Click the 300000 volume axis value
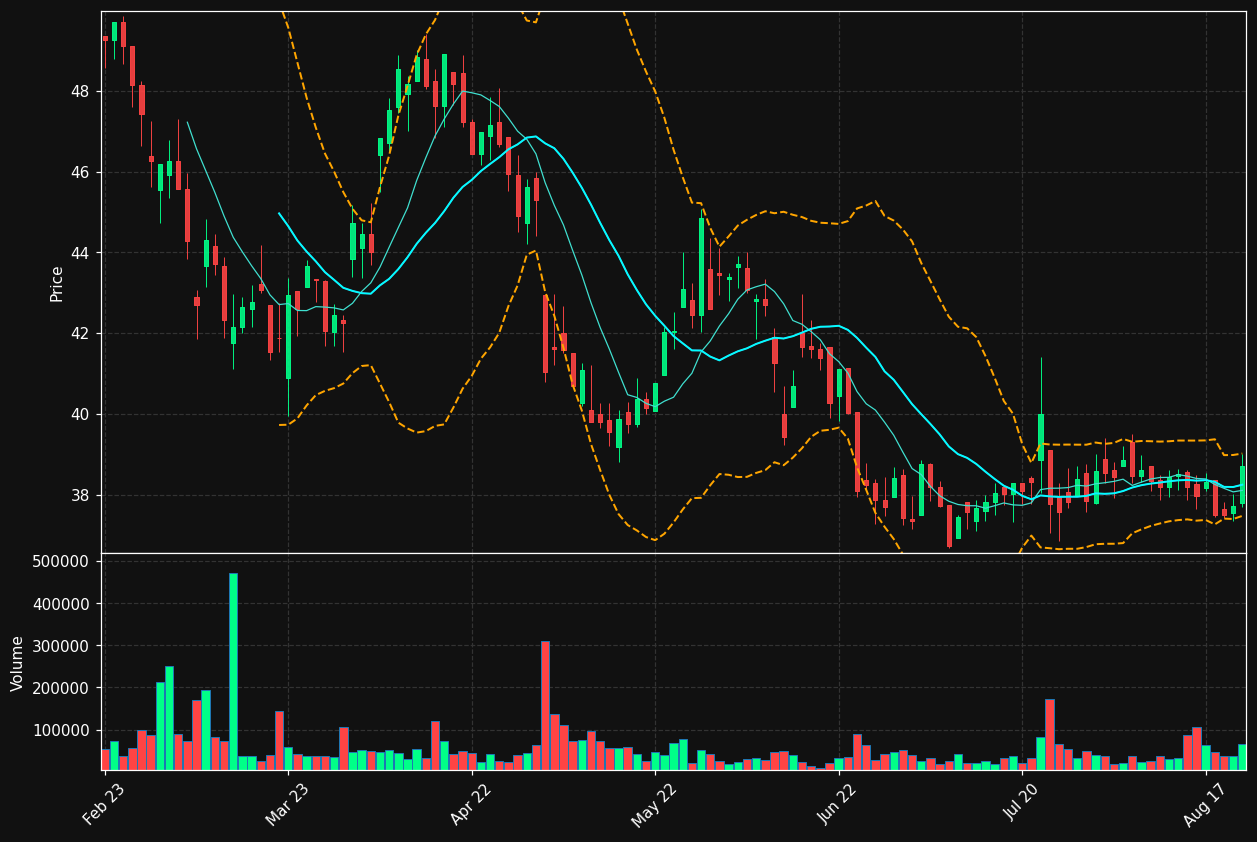This screenshot has width=1257, height=842. (x=62, y=646)
